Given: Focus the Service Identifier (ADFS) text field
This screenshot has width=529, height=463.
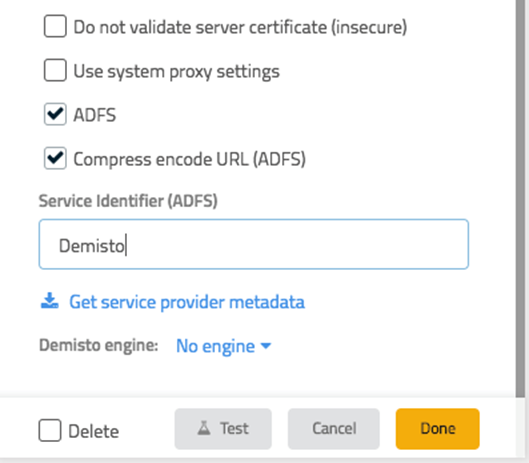Looking at the screenshot, I should pyautogui.click(x=254, y=244).
